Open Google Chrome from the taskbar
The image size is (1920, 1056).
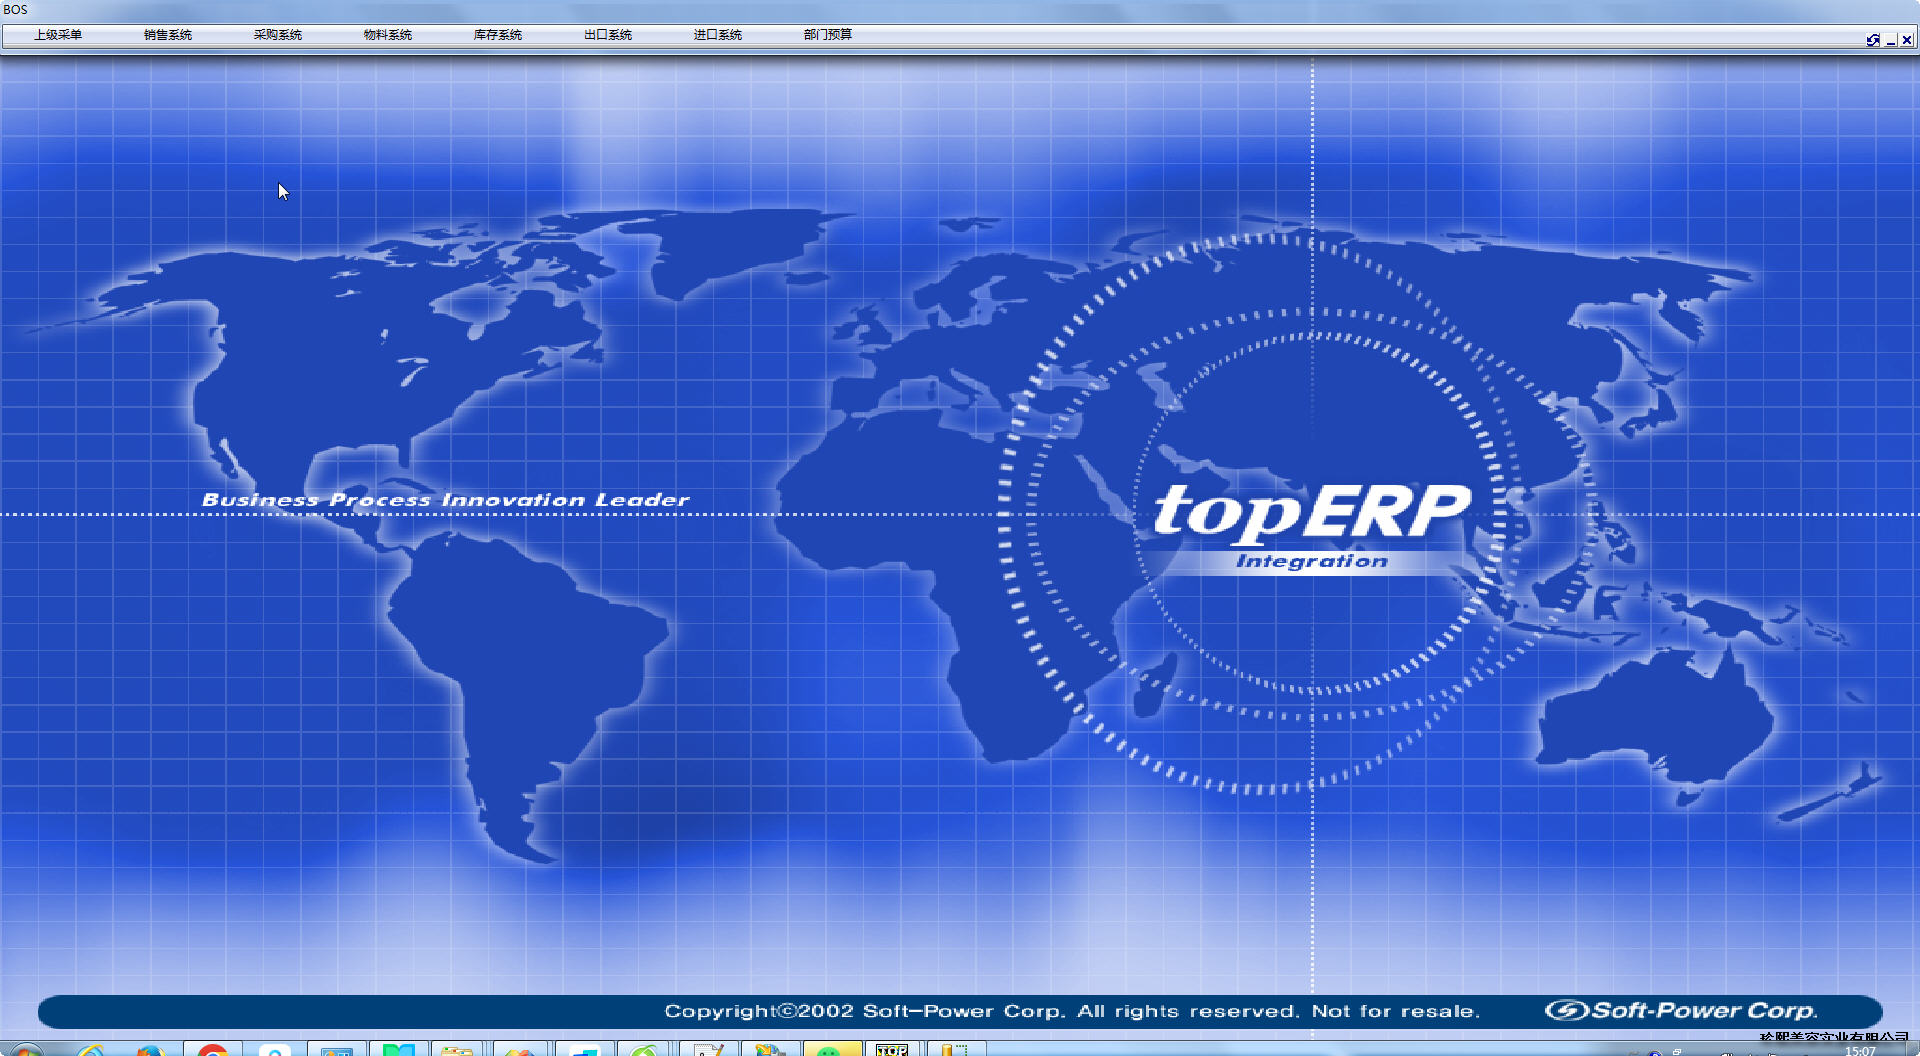212,1050
